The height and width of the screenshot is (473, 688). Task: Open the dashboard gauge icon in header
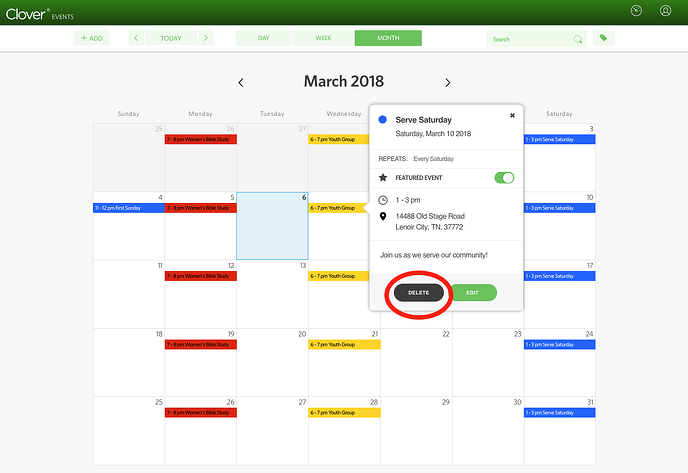(x=636, y=11)
